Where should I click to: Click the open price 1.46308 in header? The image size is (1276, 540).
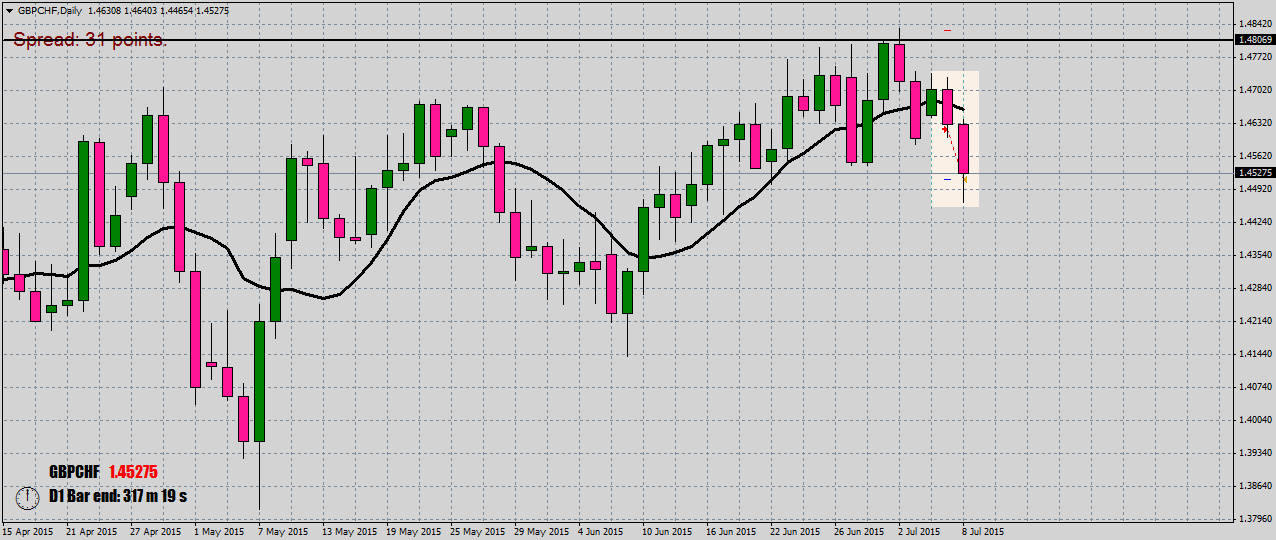click(106, 9)
